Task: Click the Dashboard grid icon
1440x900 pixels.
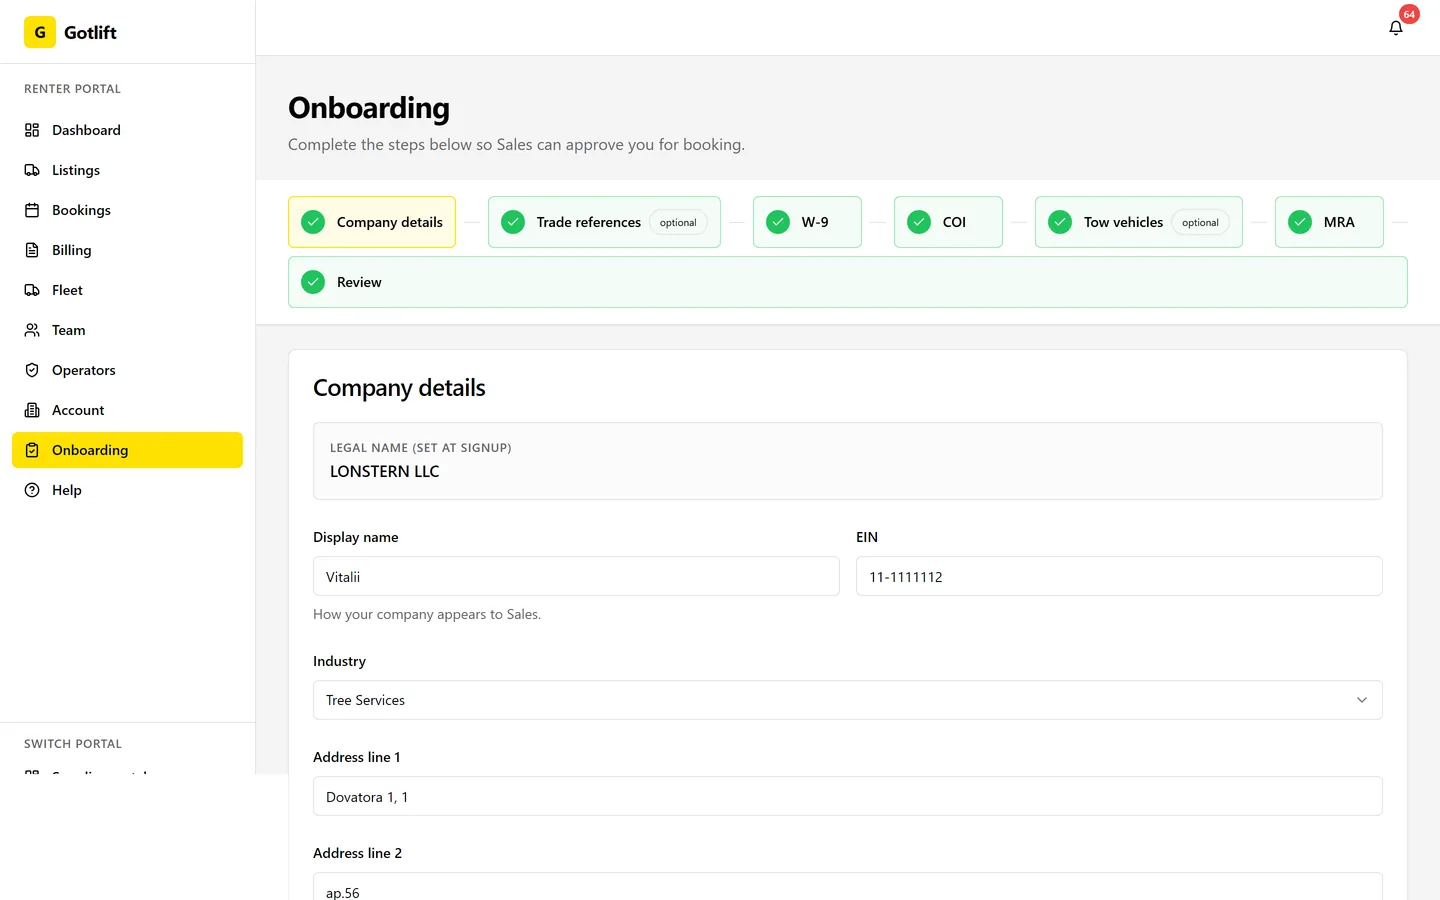Action: pos(32,130)
